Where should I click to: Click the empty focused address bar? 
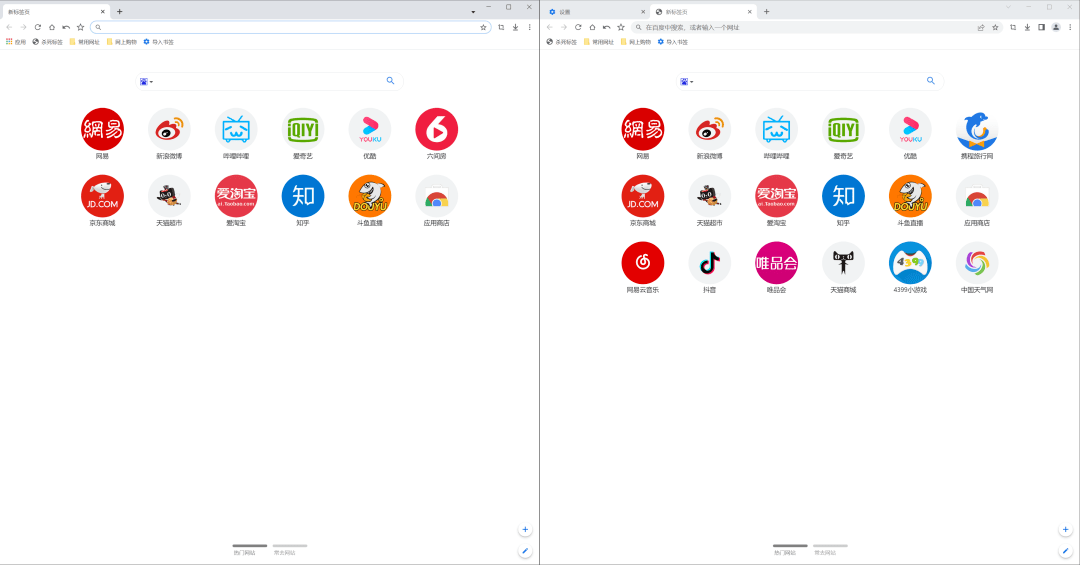click(289, 28)
